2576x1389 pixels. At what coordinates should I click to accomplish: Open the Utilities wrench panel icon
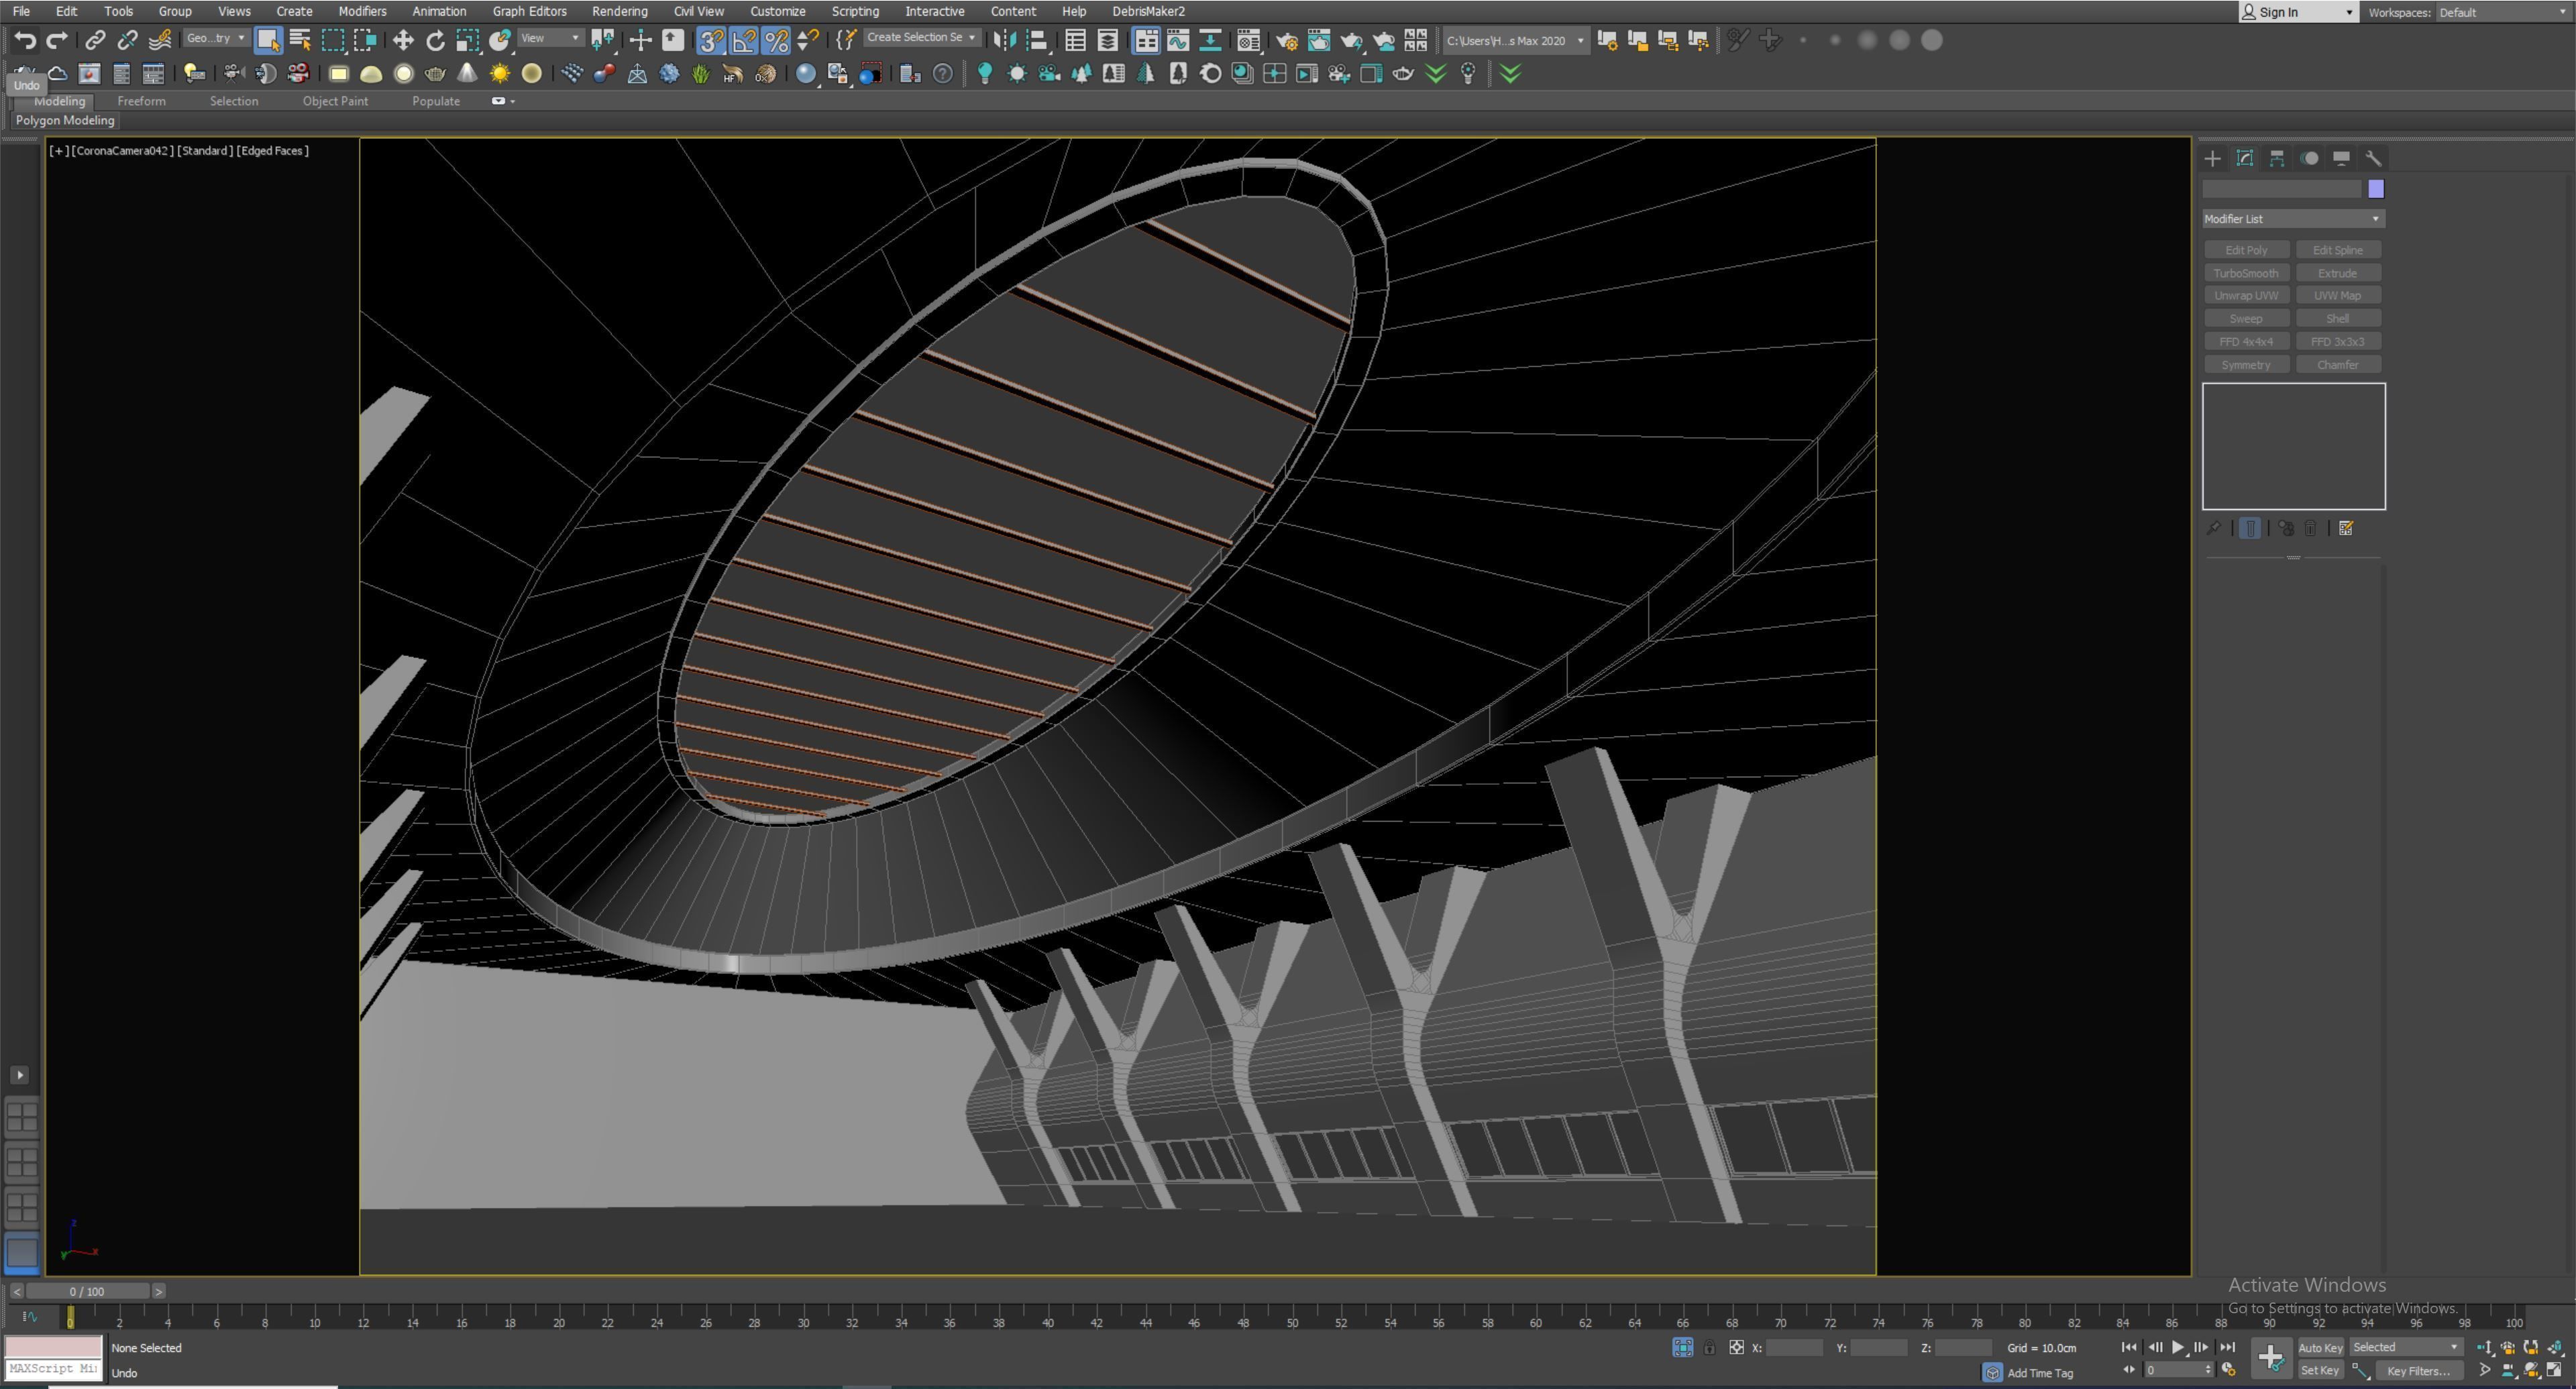point(2373,158)
